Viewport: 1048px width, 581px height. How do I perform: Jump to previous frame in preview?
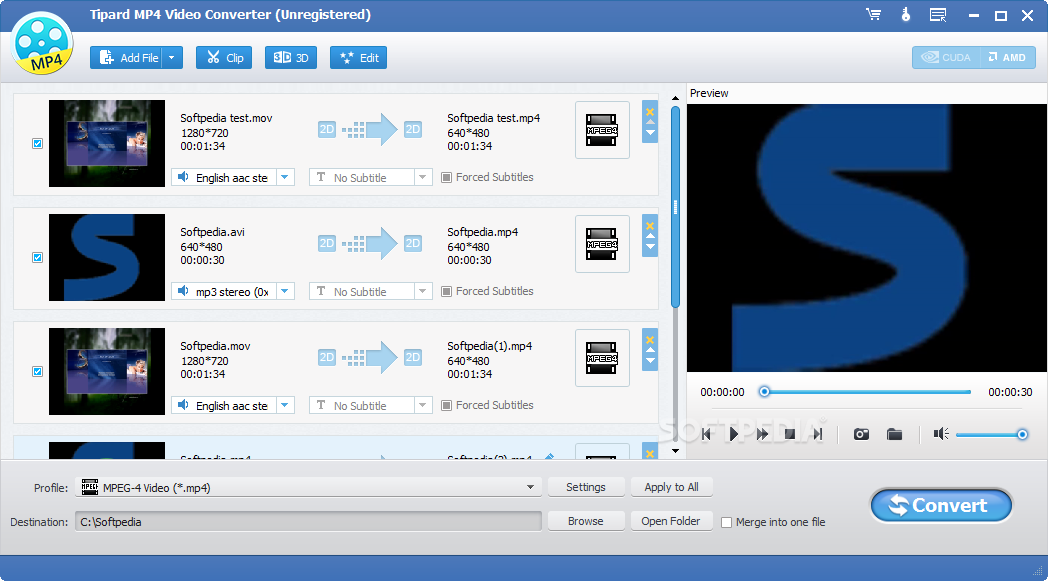(x=706, y=434)
